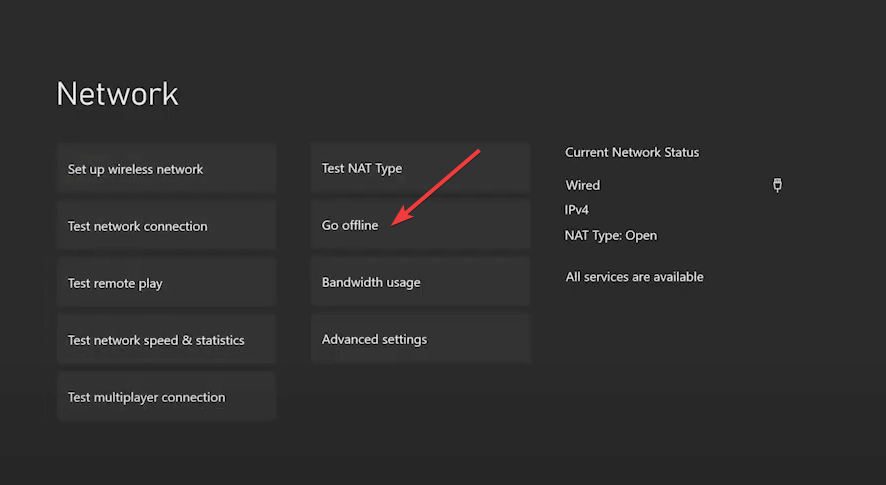886x485 pixels.
Task: Select the Go offline tile
Action: (x=420, y=225)
